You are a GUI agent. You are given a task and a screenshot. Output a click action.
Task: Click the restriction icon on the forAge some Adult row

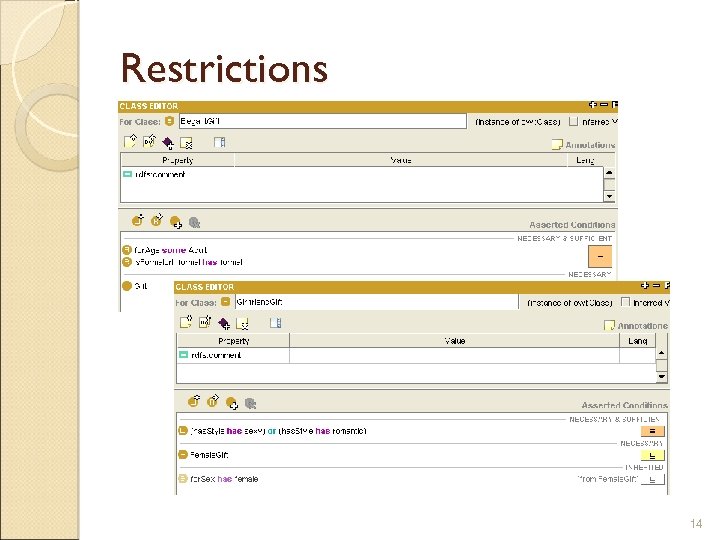pos(127,250)
